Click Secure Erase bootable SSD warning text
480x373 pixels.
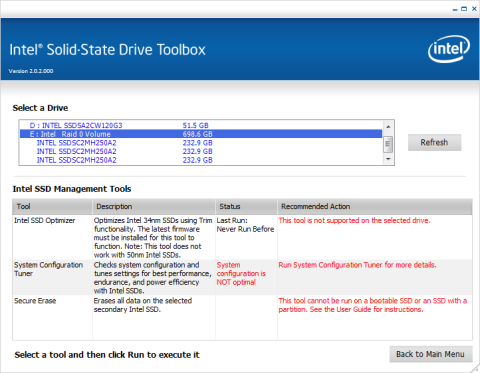[373, 305]
